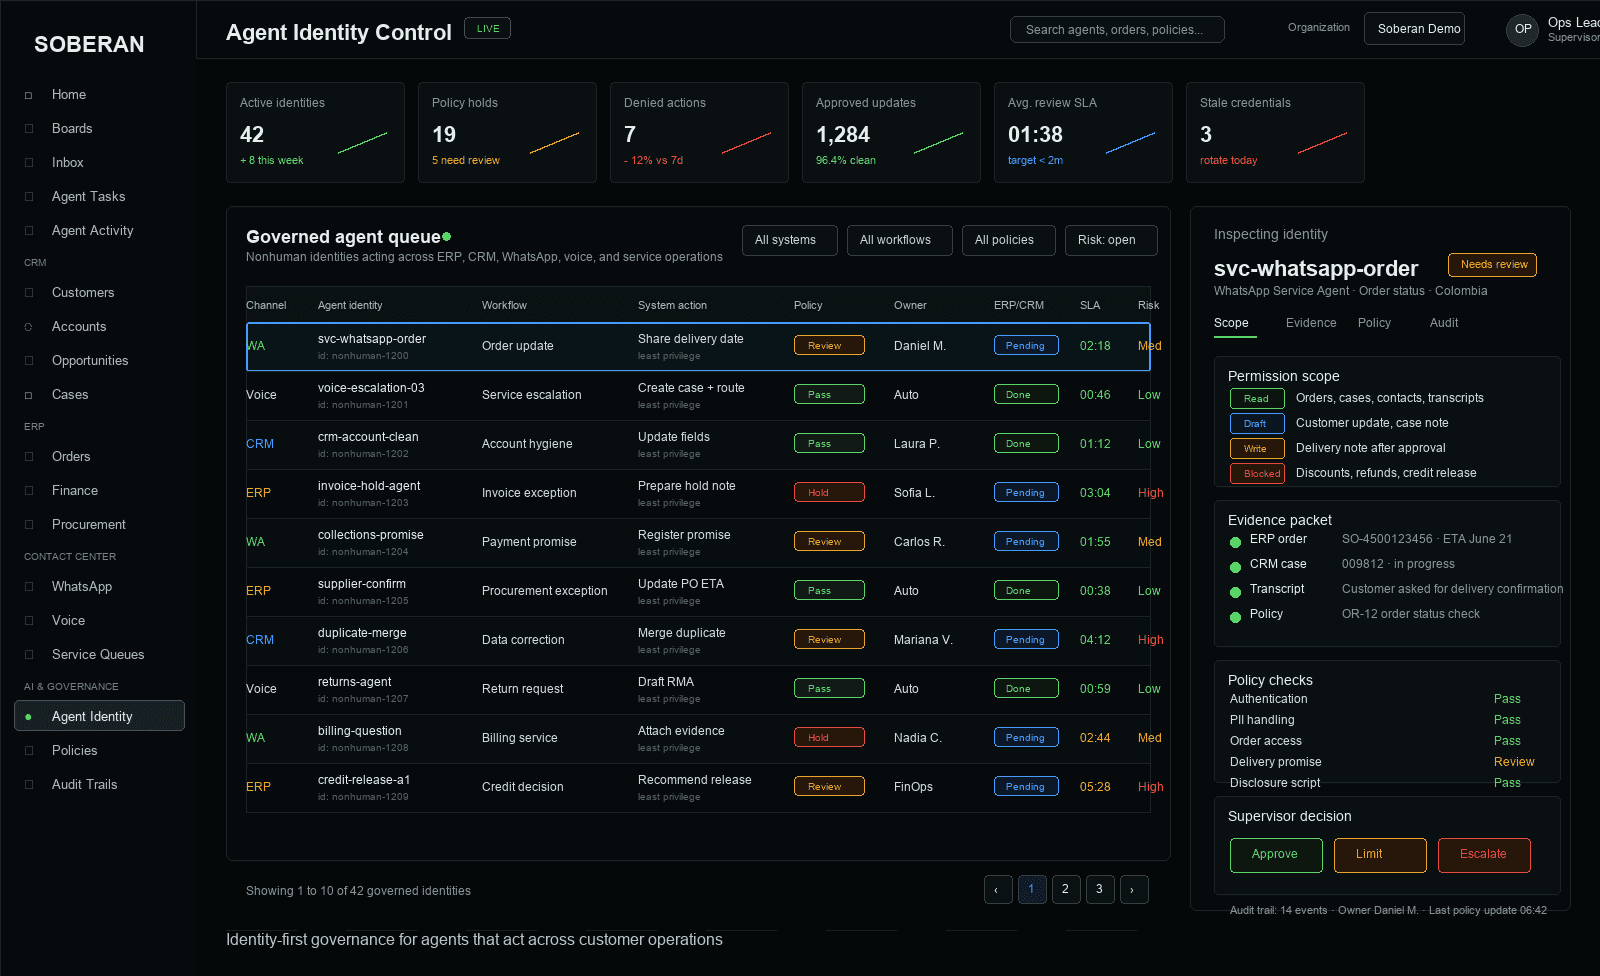
Task: Click the OP user avatar
Action: click(x=1522, y=29)
